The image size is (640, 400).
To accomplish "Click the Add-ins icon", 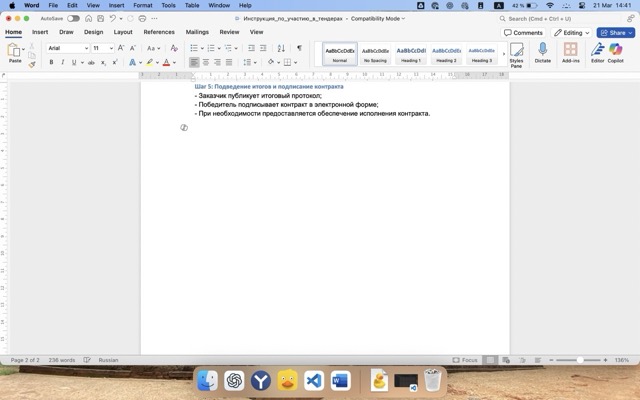I will (571, 52).
